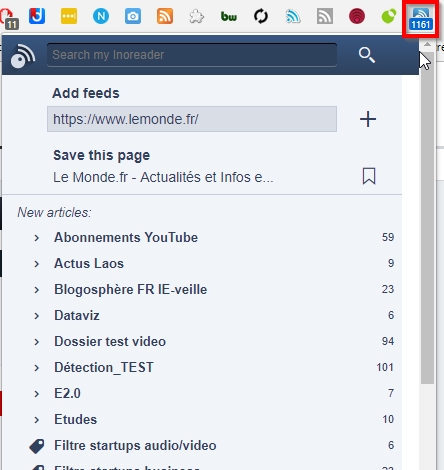
Task: Open the black circular arrows extension icon
Action: pos(261,16)
